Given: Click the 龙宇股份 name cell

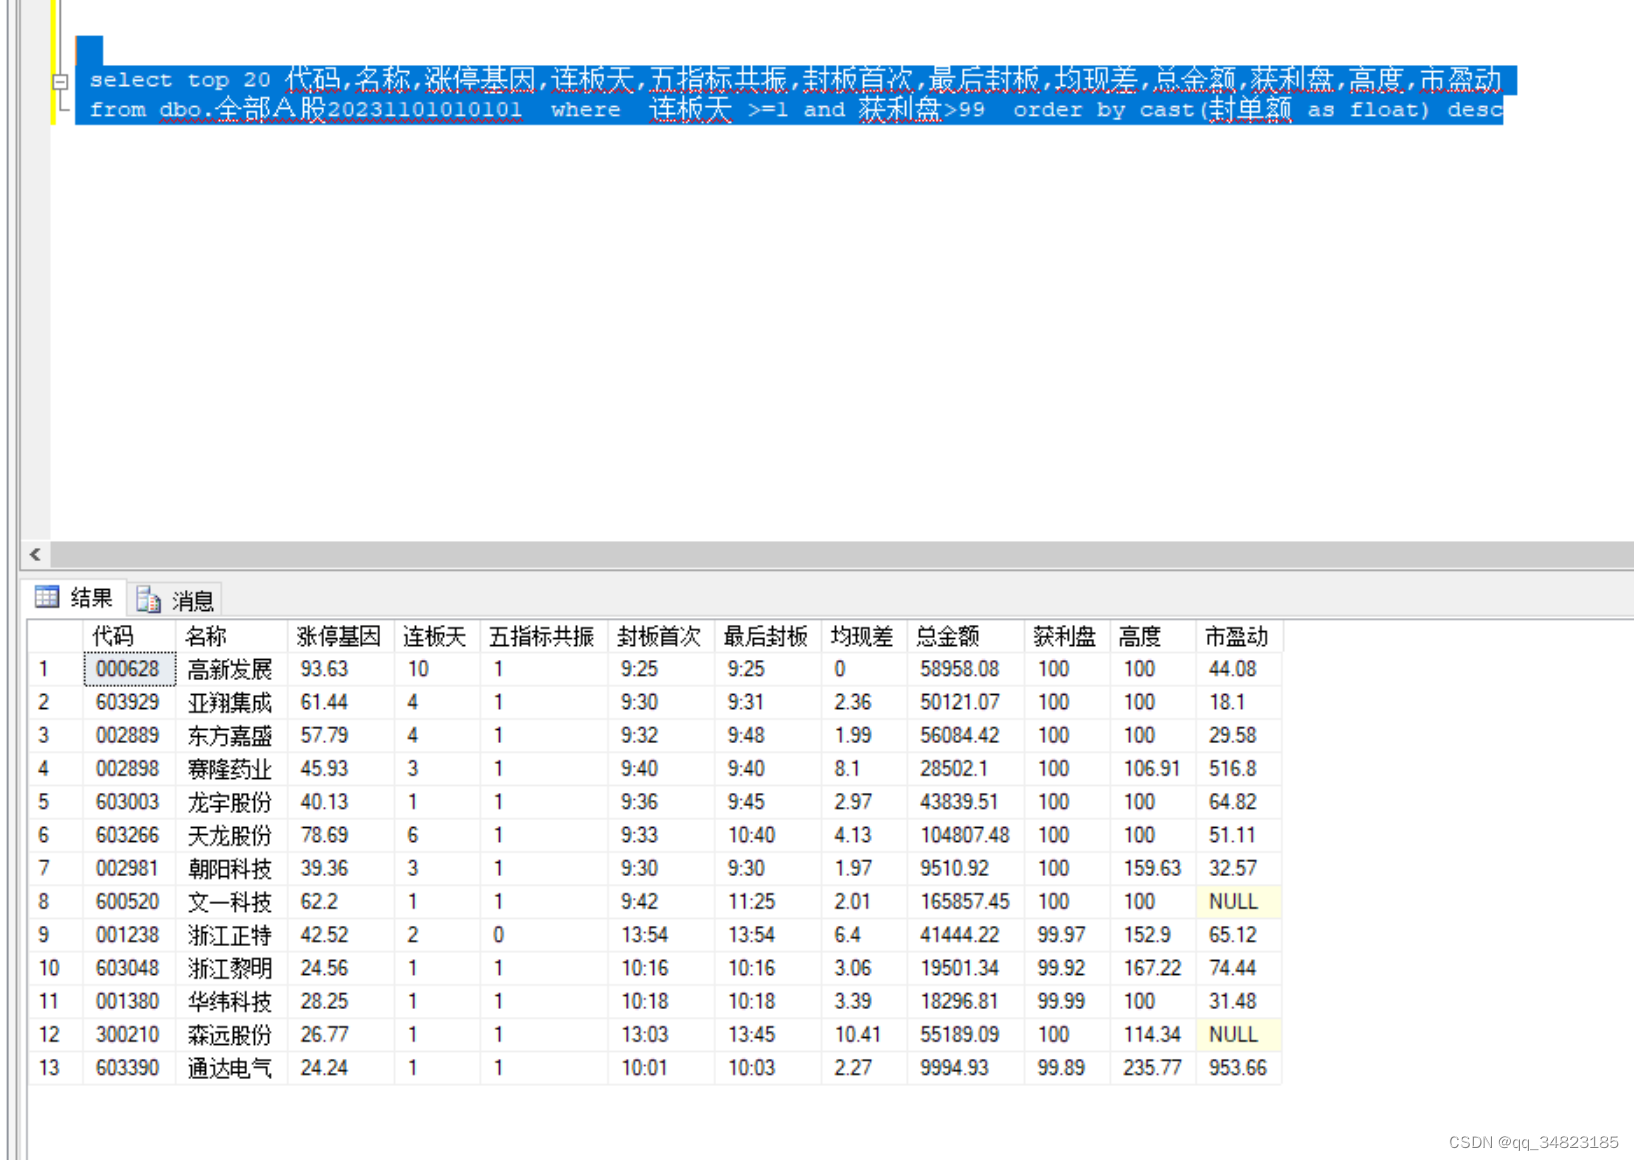Looking at the screenshot, I should pos(233,802).
